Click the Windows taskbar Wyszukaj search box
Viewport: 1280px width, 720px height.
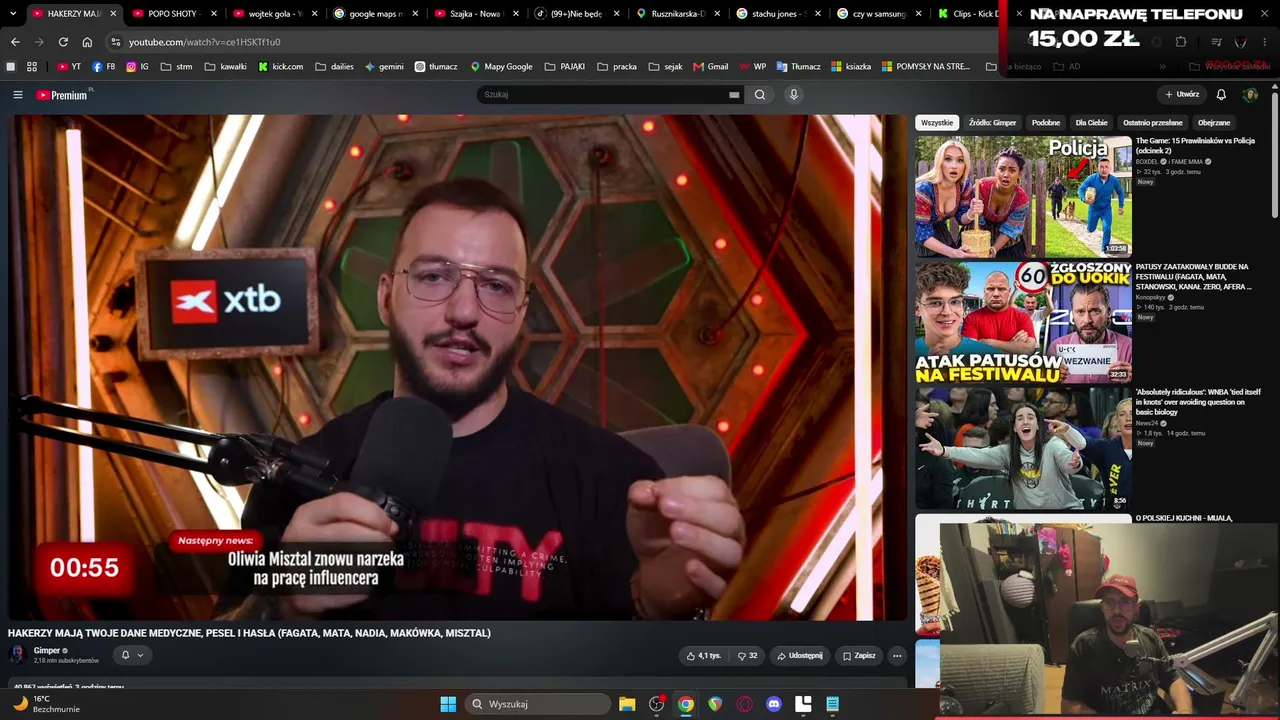[x=538, y=704]
